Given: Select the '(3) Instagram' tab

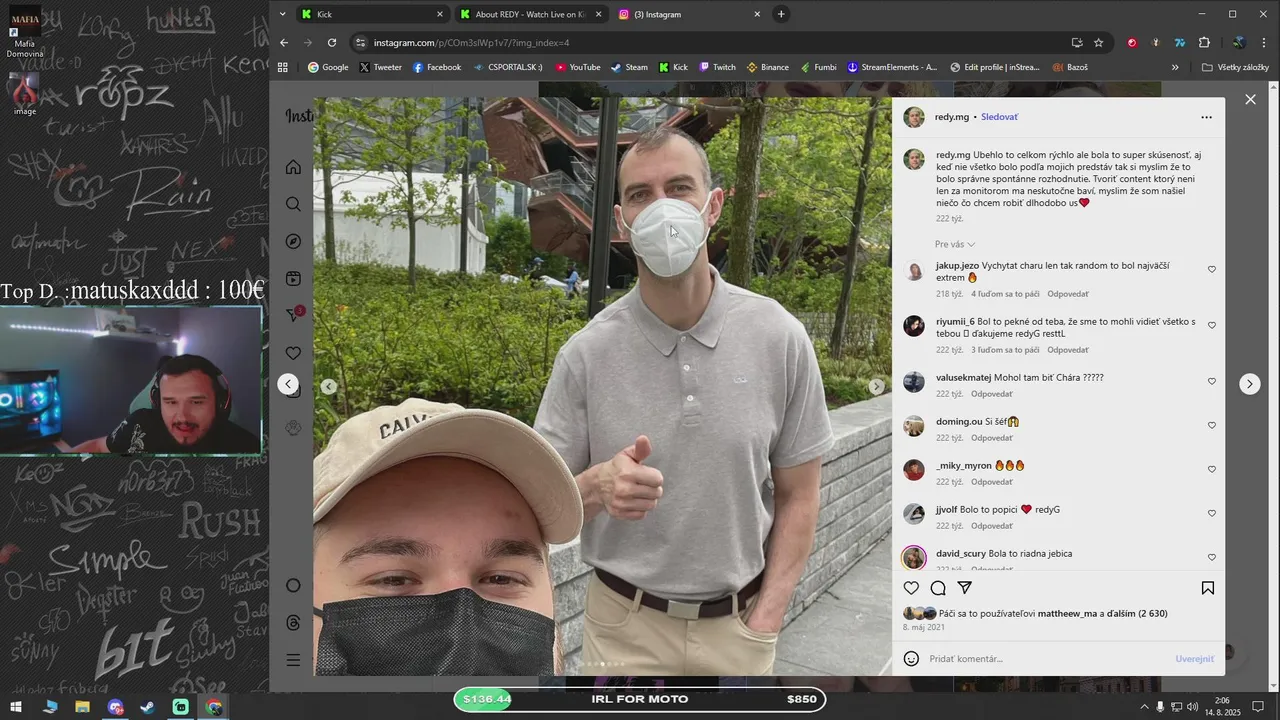Looking at the screenshot, I should (689, 14).
